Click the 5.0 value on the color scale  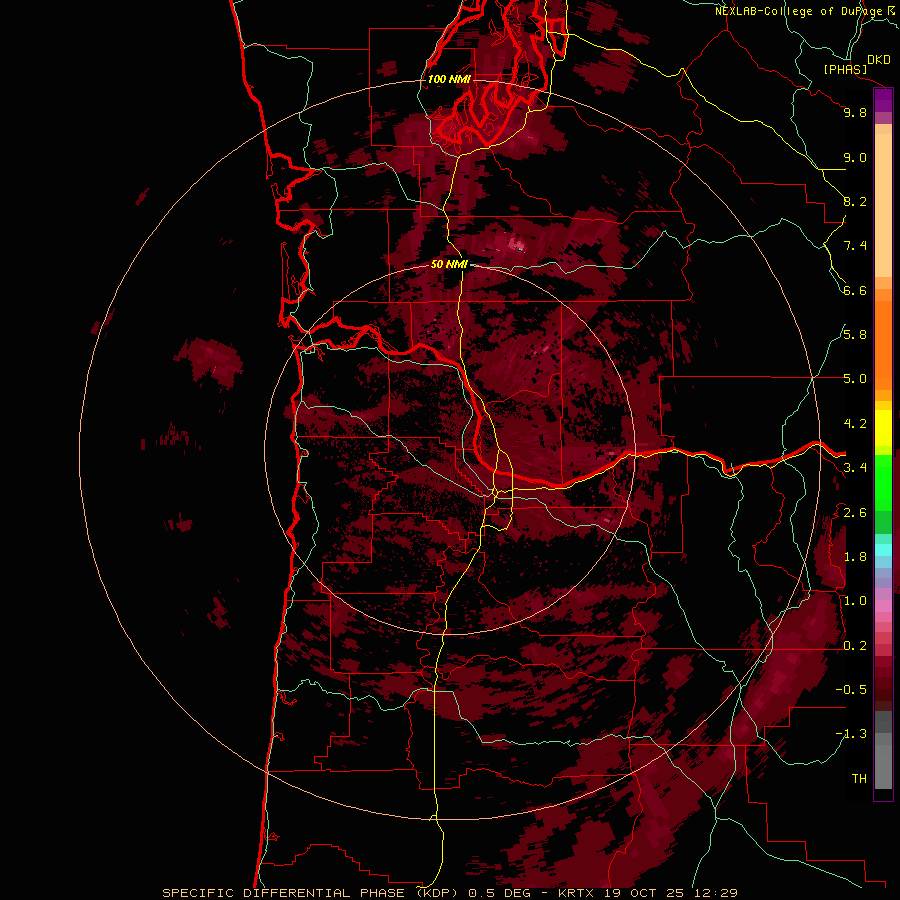click(855, 379)
